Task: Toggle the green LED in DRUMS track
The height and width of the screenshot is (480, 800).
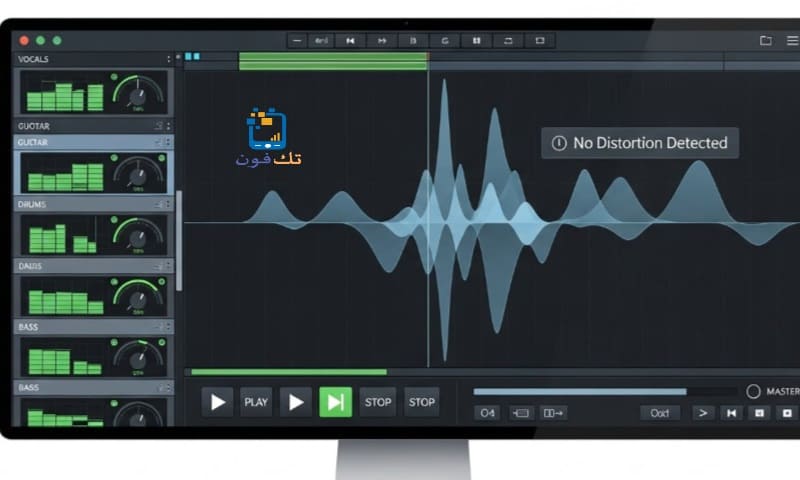Action: tap(114, 220)
